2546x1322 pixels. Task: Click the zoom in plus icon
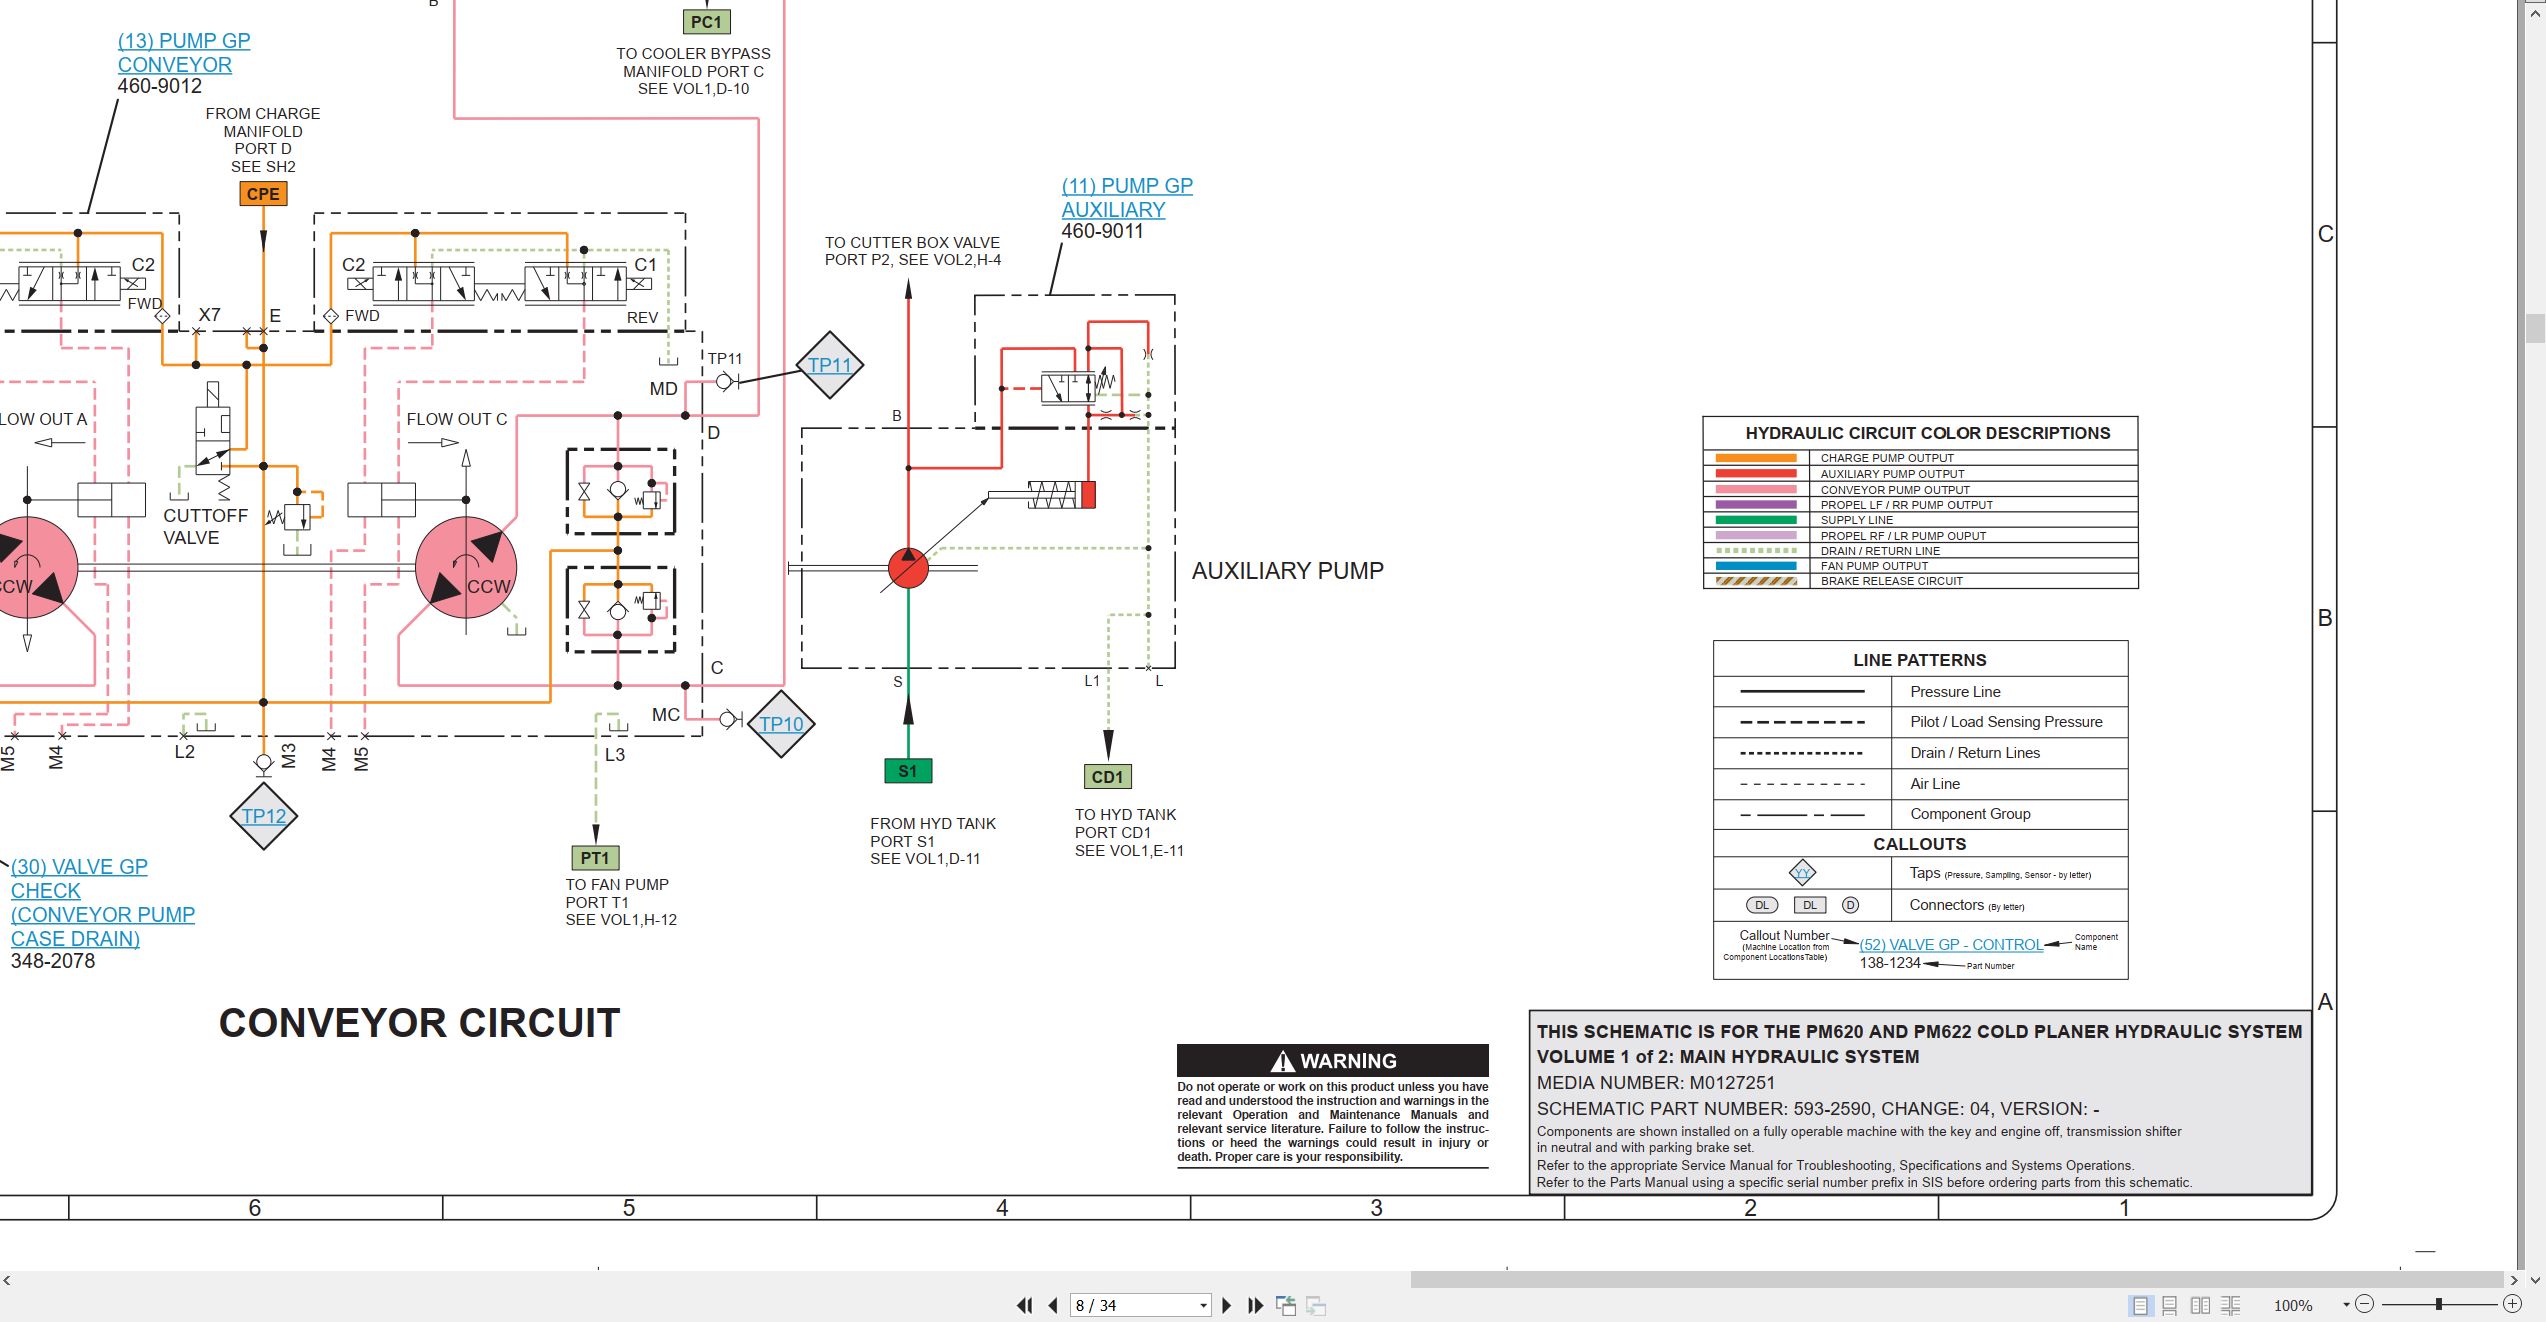(x=2512, y=1304)
